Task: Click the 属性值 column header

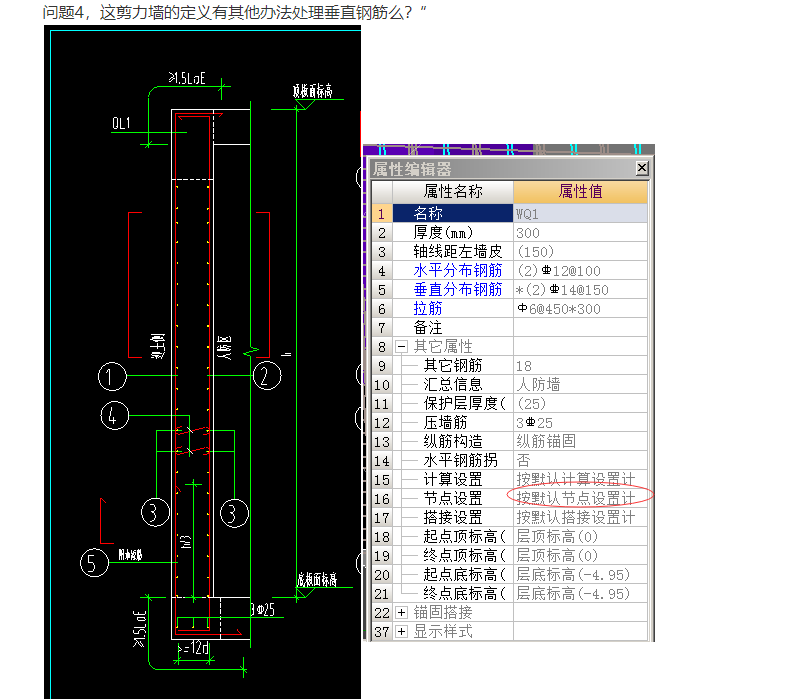Action: (580, 192)
